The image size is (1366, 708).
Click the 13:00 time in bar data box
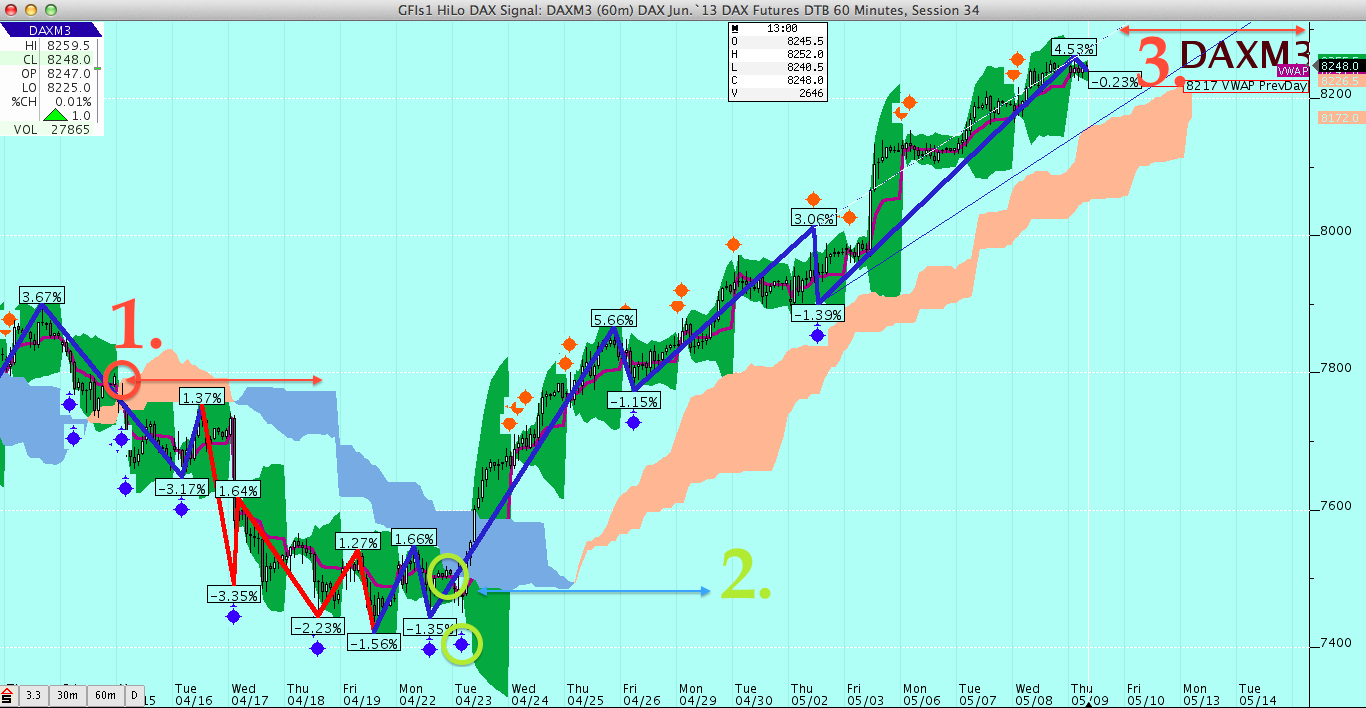point(783,30)
